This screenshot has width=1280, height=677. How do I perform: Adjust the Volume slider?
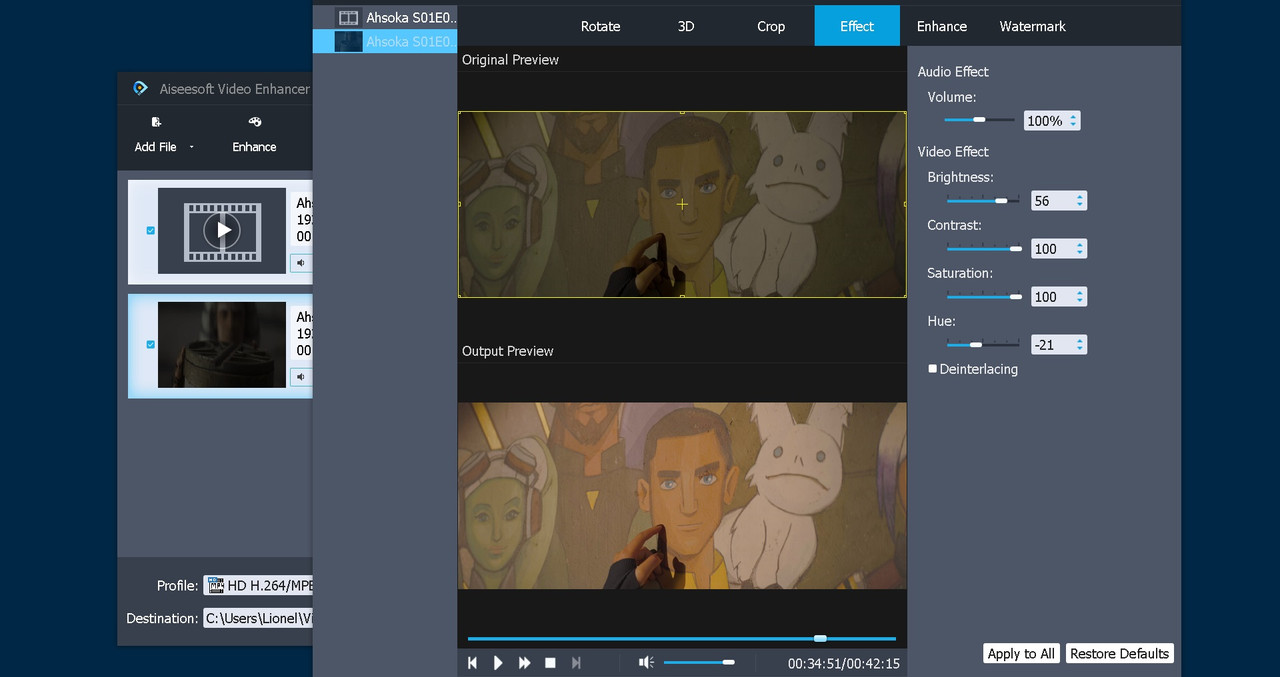click(x=979, y=120)
